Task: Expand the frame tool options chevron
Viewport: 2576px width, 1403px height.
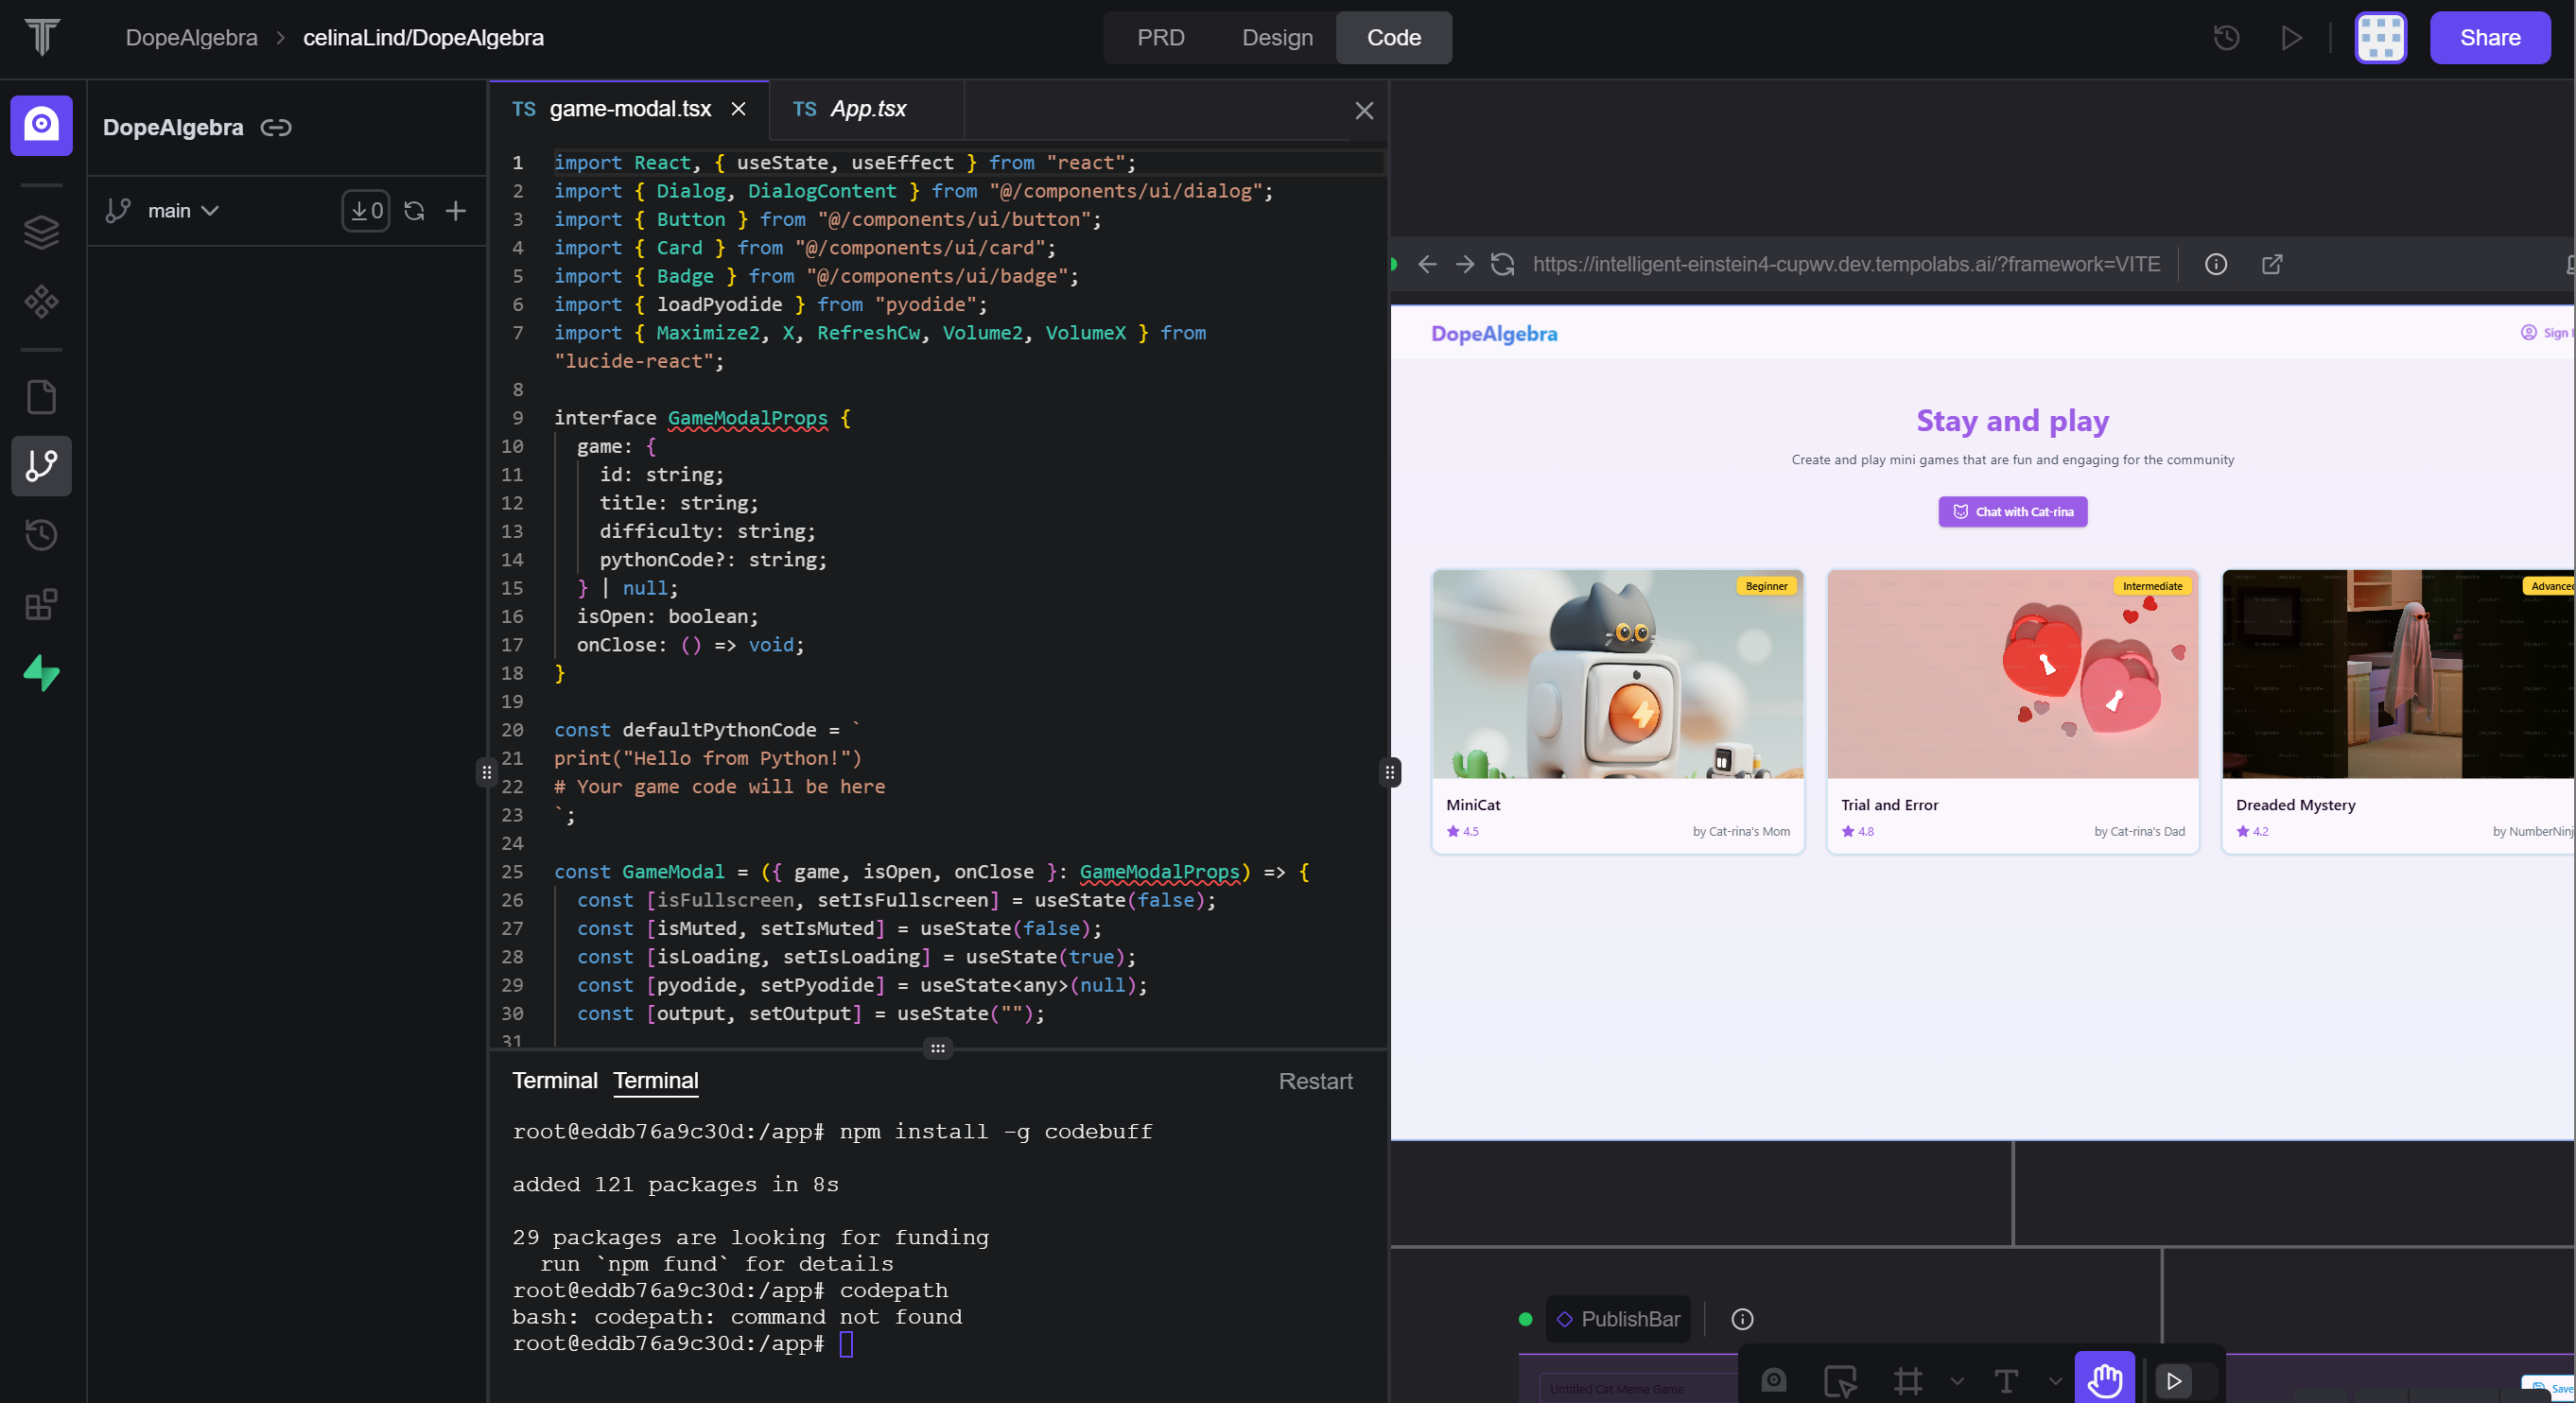Action: point(1957,1381)
